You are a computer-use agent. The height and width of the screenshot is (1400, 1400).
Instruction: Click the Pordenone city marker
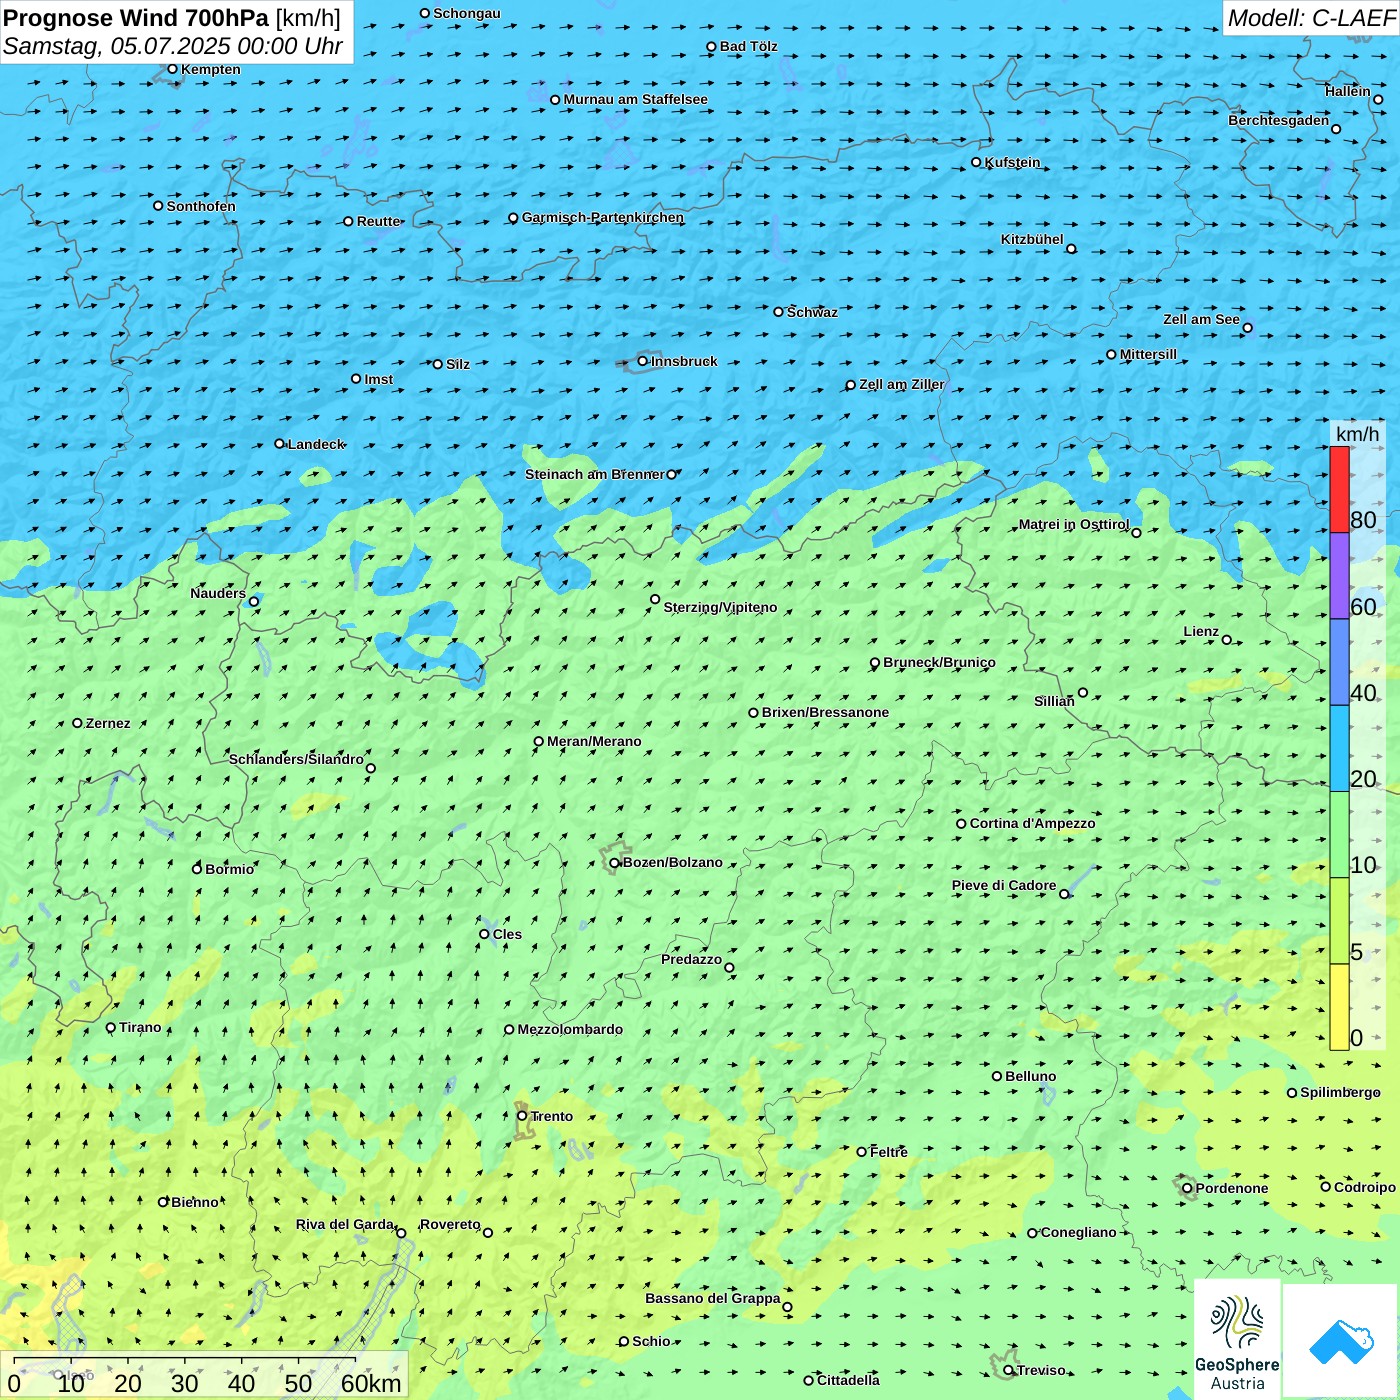[1188, 1188]
